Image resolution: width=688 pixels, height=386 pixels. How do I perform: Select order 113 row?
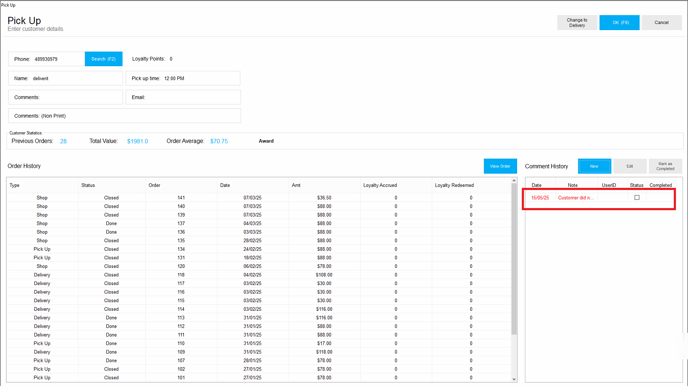pyautogui.click(x=259, y=318)
